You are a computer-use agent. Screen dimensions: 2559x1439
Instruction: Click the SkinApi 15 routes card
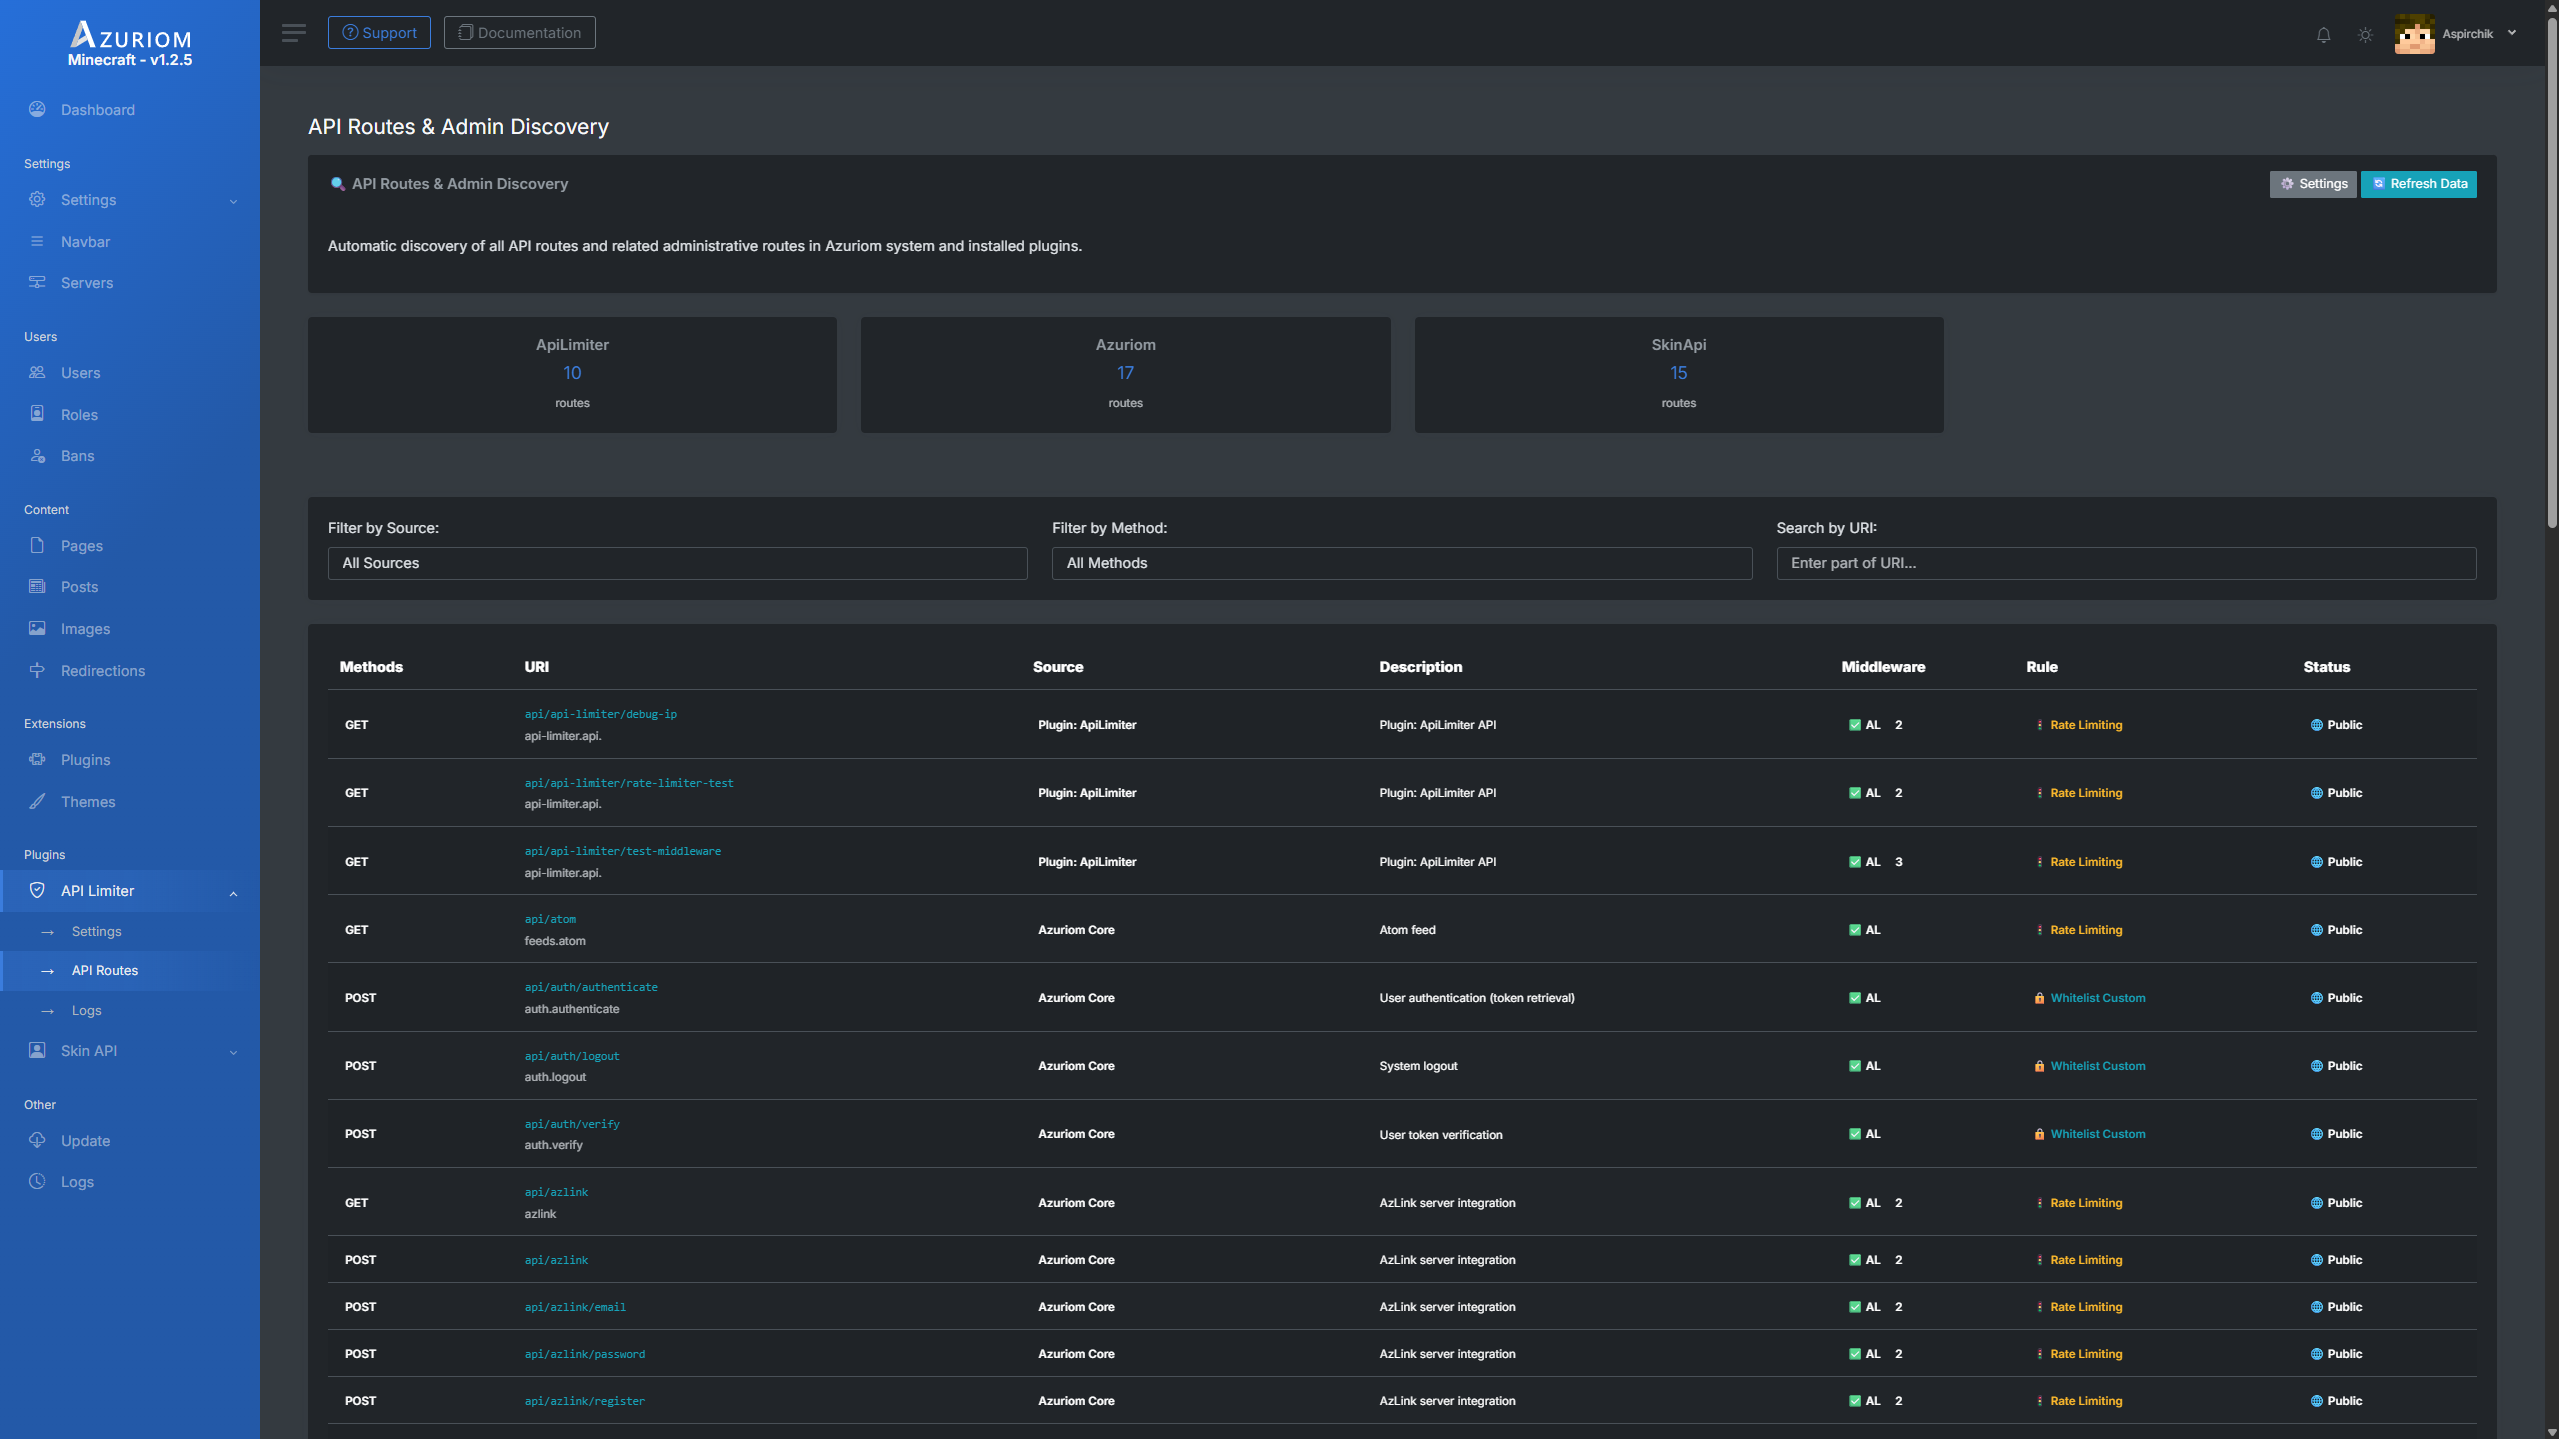point(1679,375)
